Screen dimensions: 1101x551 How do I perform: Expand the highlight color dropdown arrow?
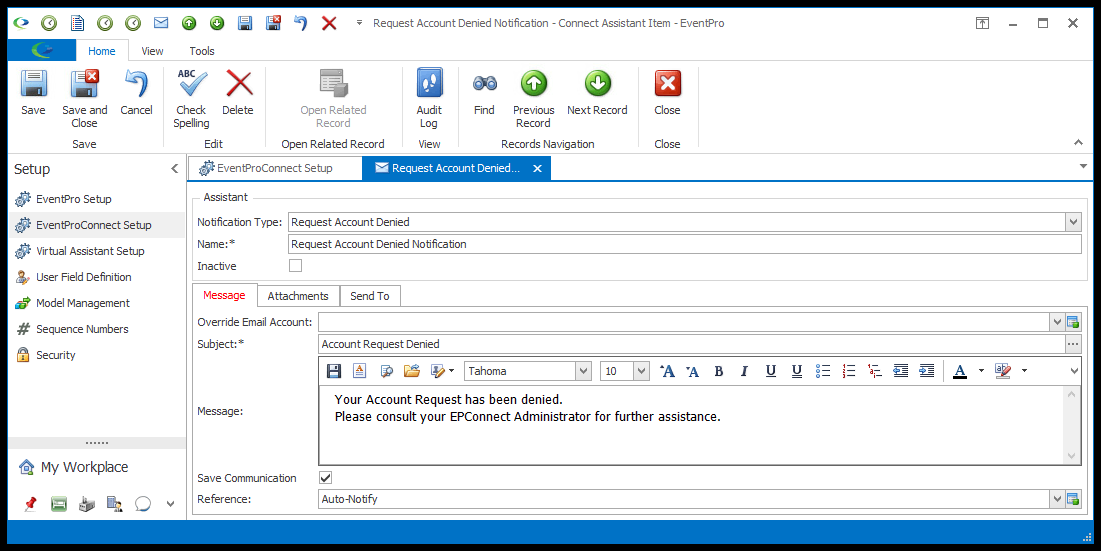point(1024,371)
